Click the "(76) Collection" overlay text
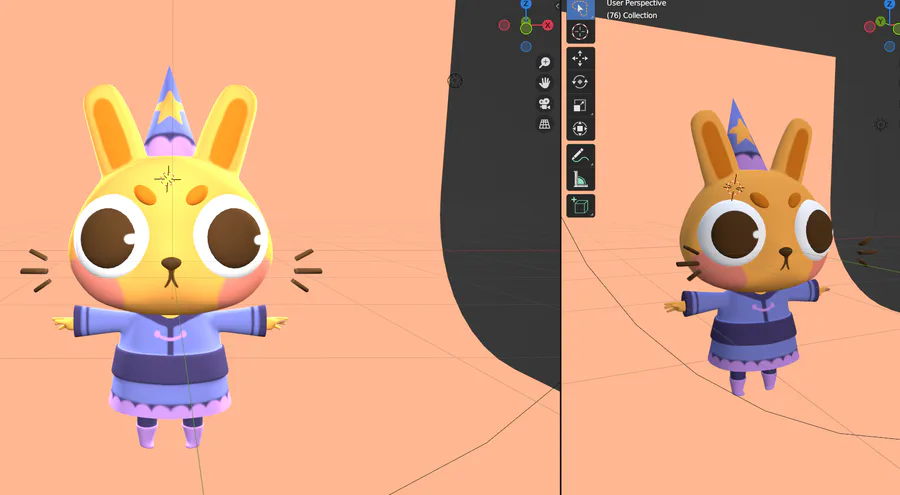900x495 pixels. pyautogui.click(x=632, y=16)
